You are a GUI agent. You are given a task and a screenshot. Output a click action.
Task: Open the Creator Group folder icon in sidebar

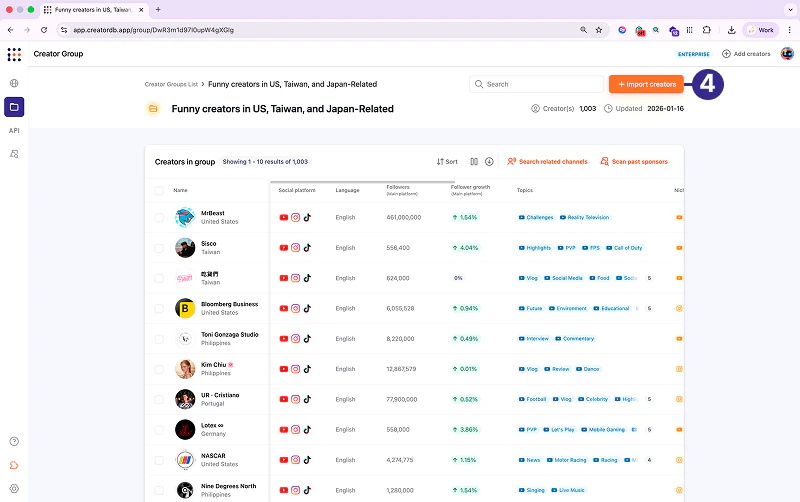[x=14, y=107]
